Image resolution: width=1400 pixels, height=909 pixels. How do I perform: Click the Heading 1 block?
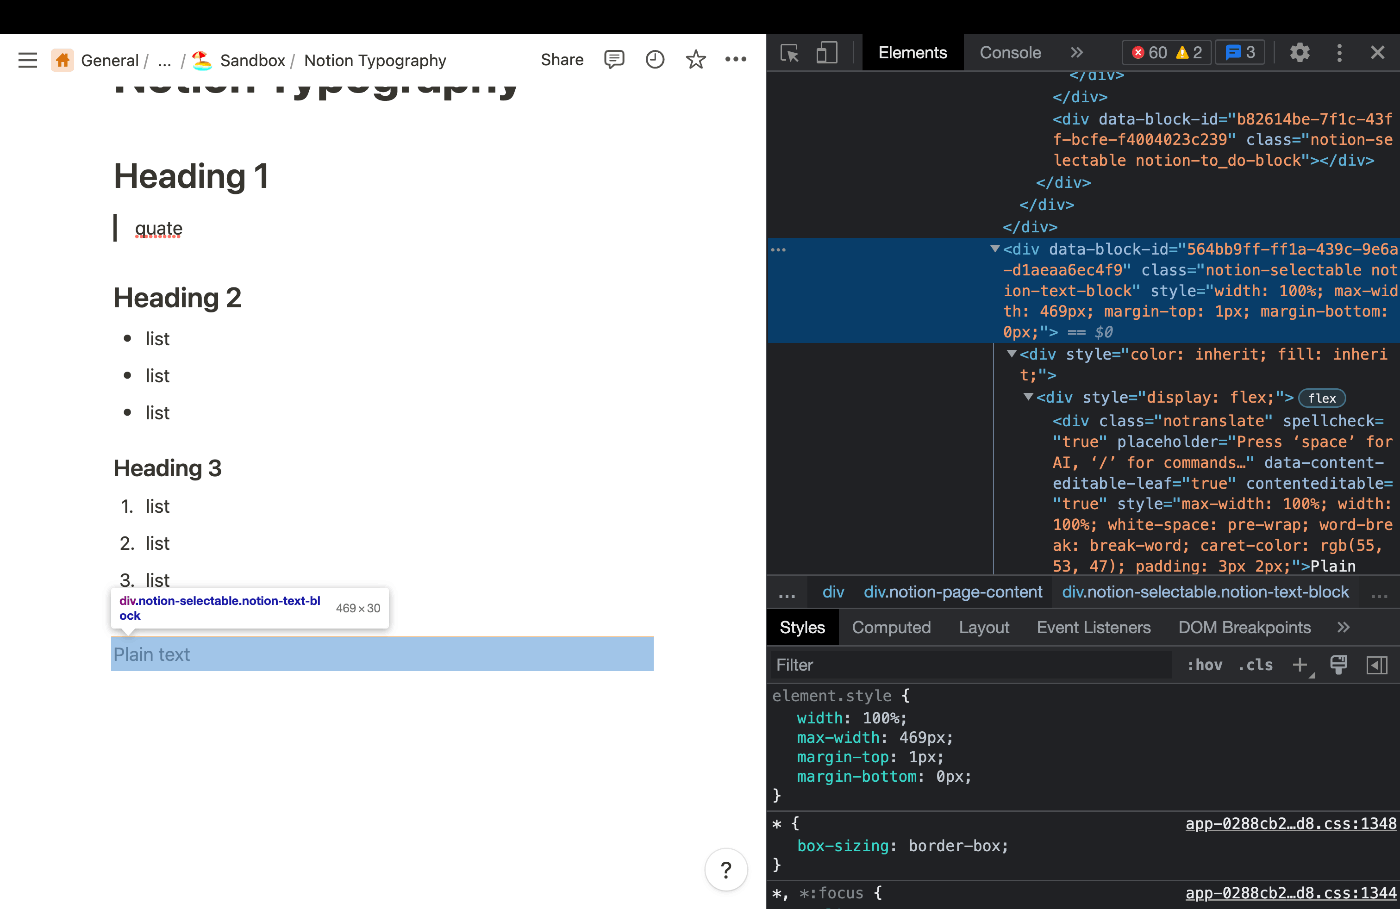pyautogui.click(x=191, y=176)
